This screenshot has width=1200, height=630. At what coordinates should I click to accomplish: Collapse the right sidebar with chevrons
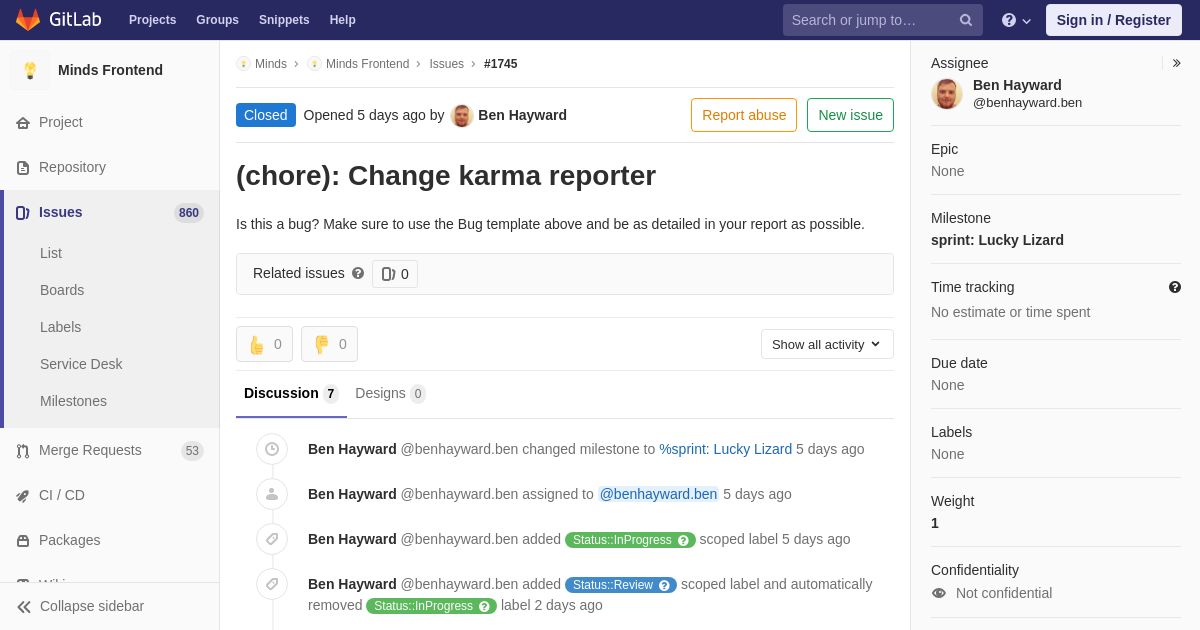point(1176,63)
